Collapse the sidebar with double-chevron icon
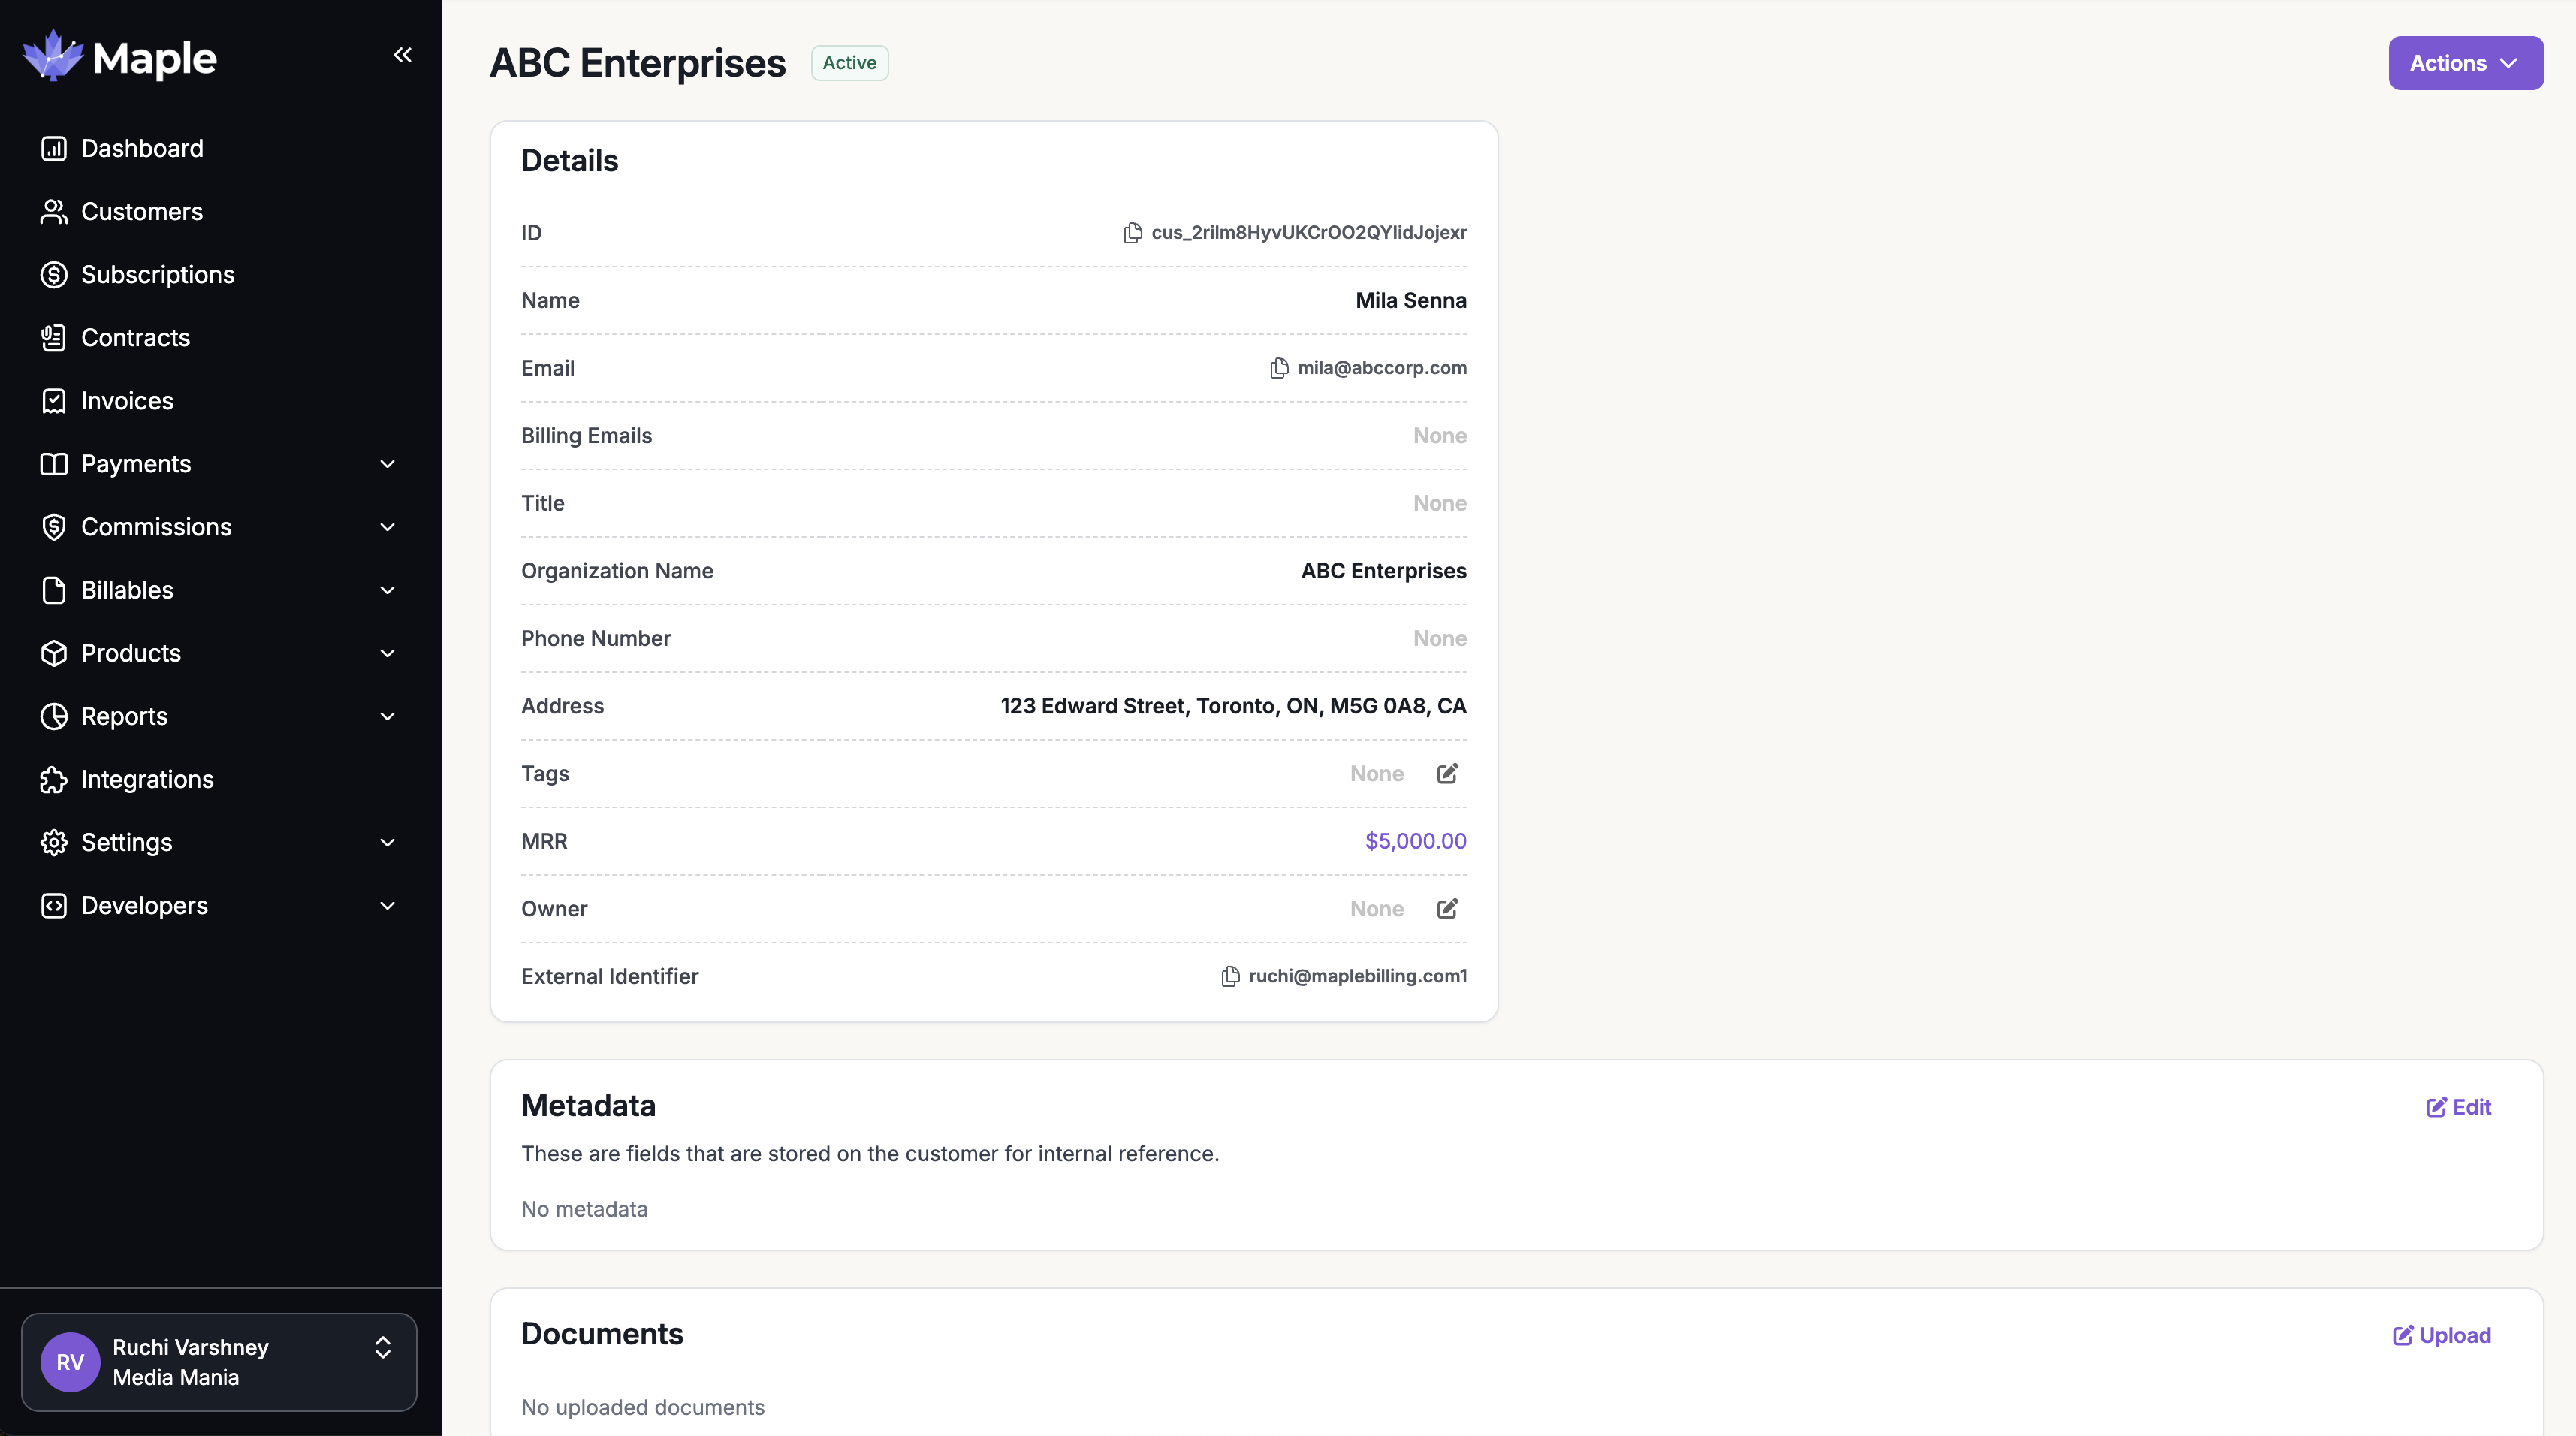The image size is (2576, 1436). (x=402, y=55)
